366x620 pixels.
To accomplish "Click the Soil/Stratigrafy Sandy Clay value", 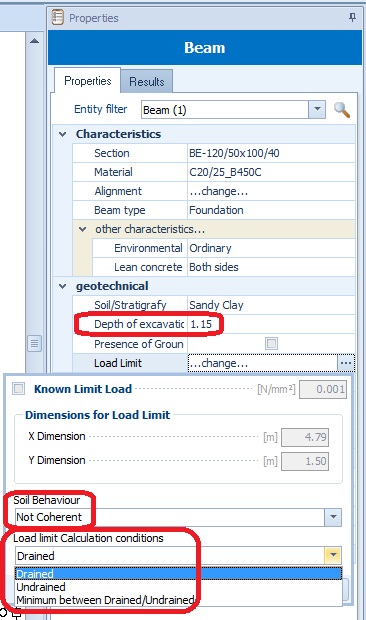I will (271, 305).
